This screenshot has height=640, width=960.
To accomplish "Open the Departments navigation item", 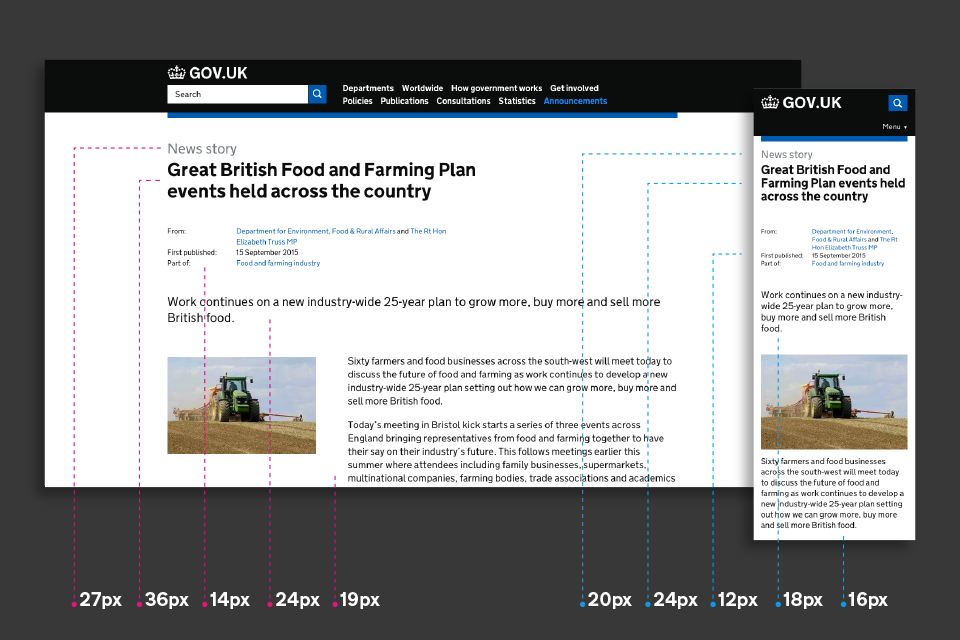I will (368, 88).
